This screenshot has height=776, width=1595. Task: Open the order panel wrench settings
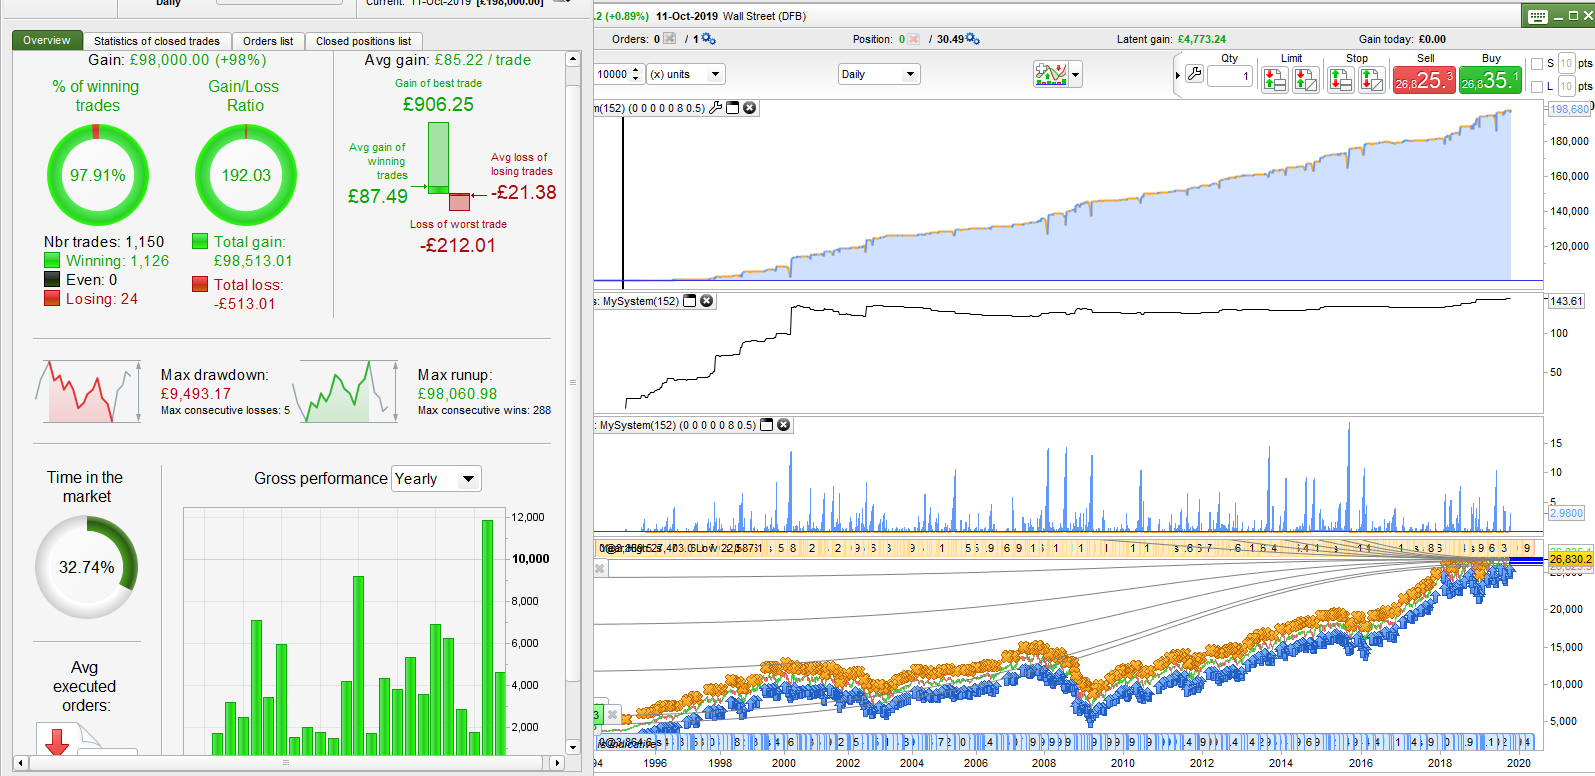coord(1194,74)
